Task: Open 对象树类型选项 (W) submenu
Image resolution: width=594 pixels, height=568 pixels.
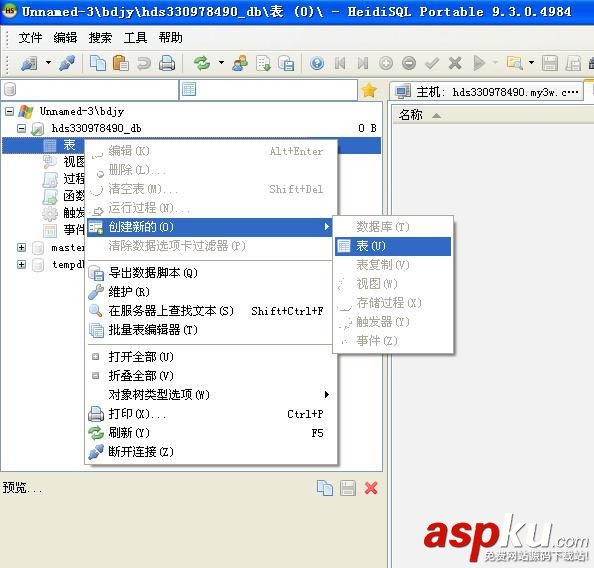Action: click(x=209, y=394)
